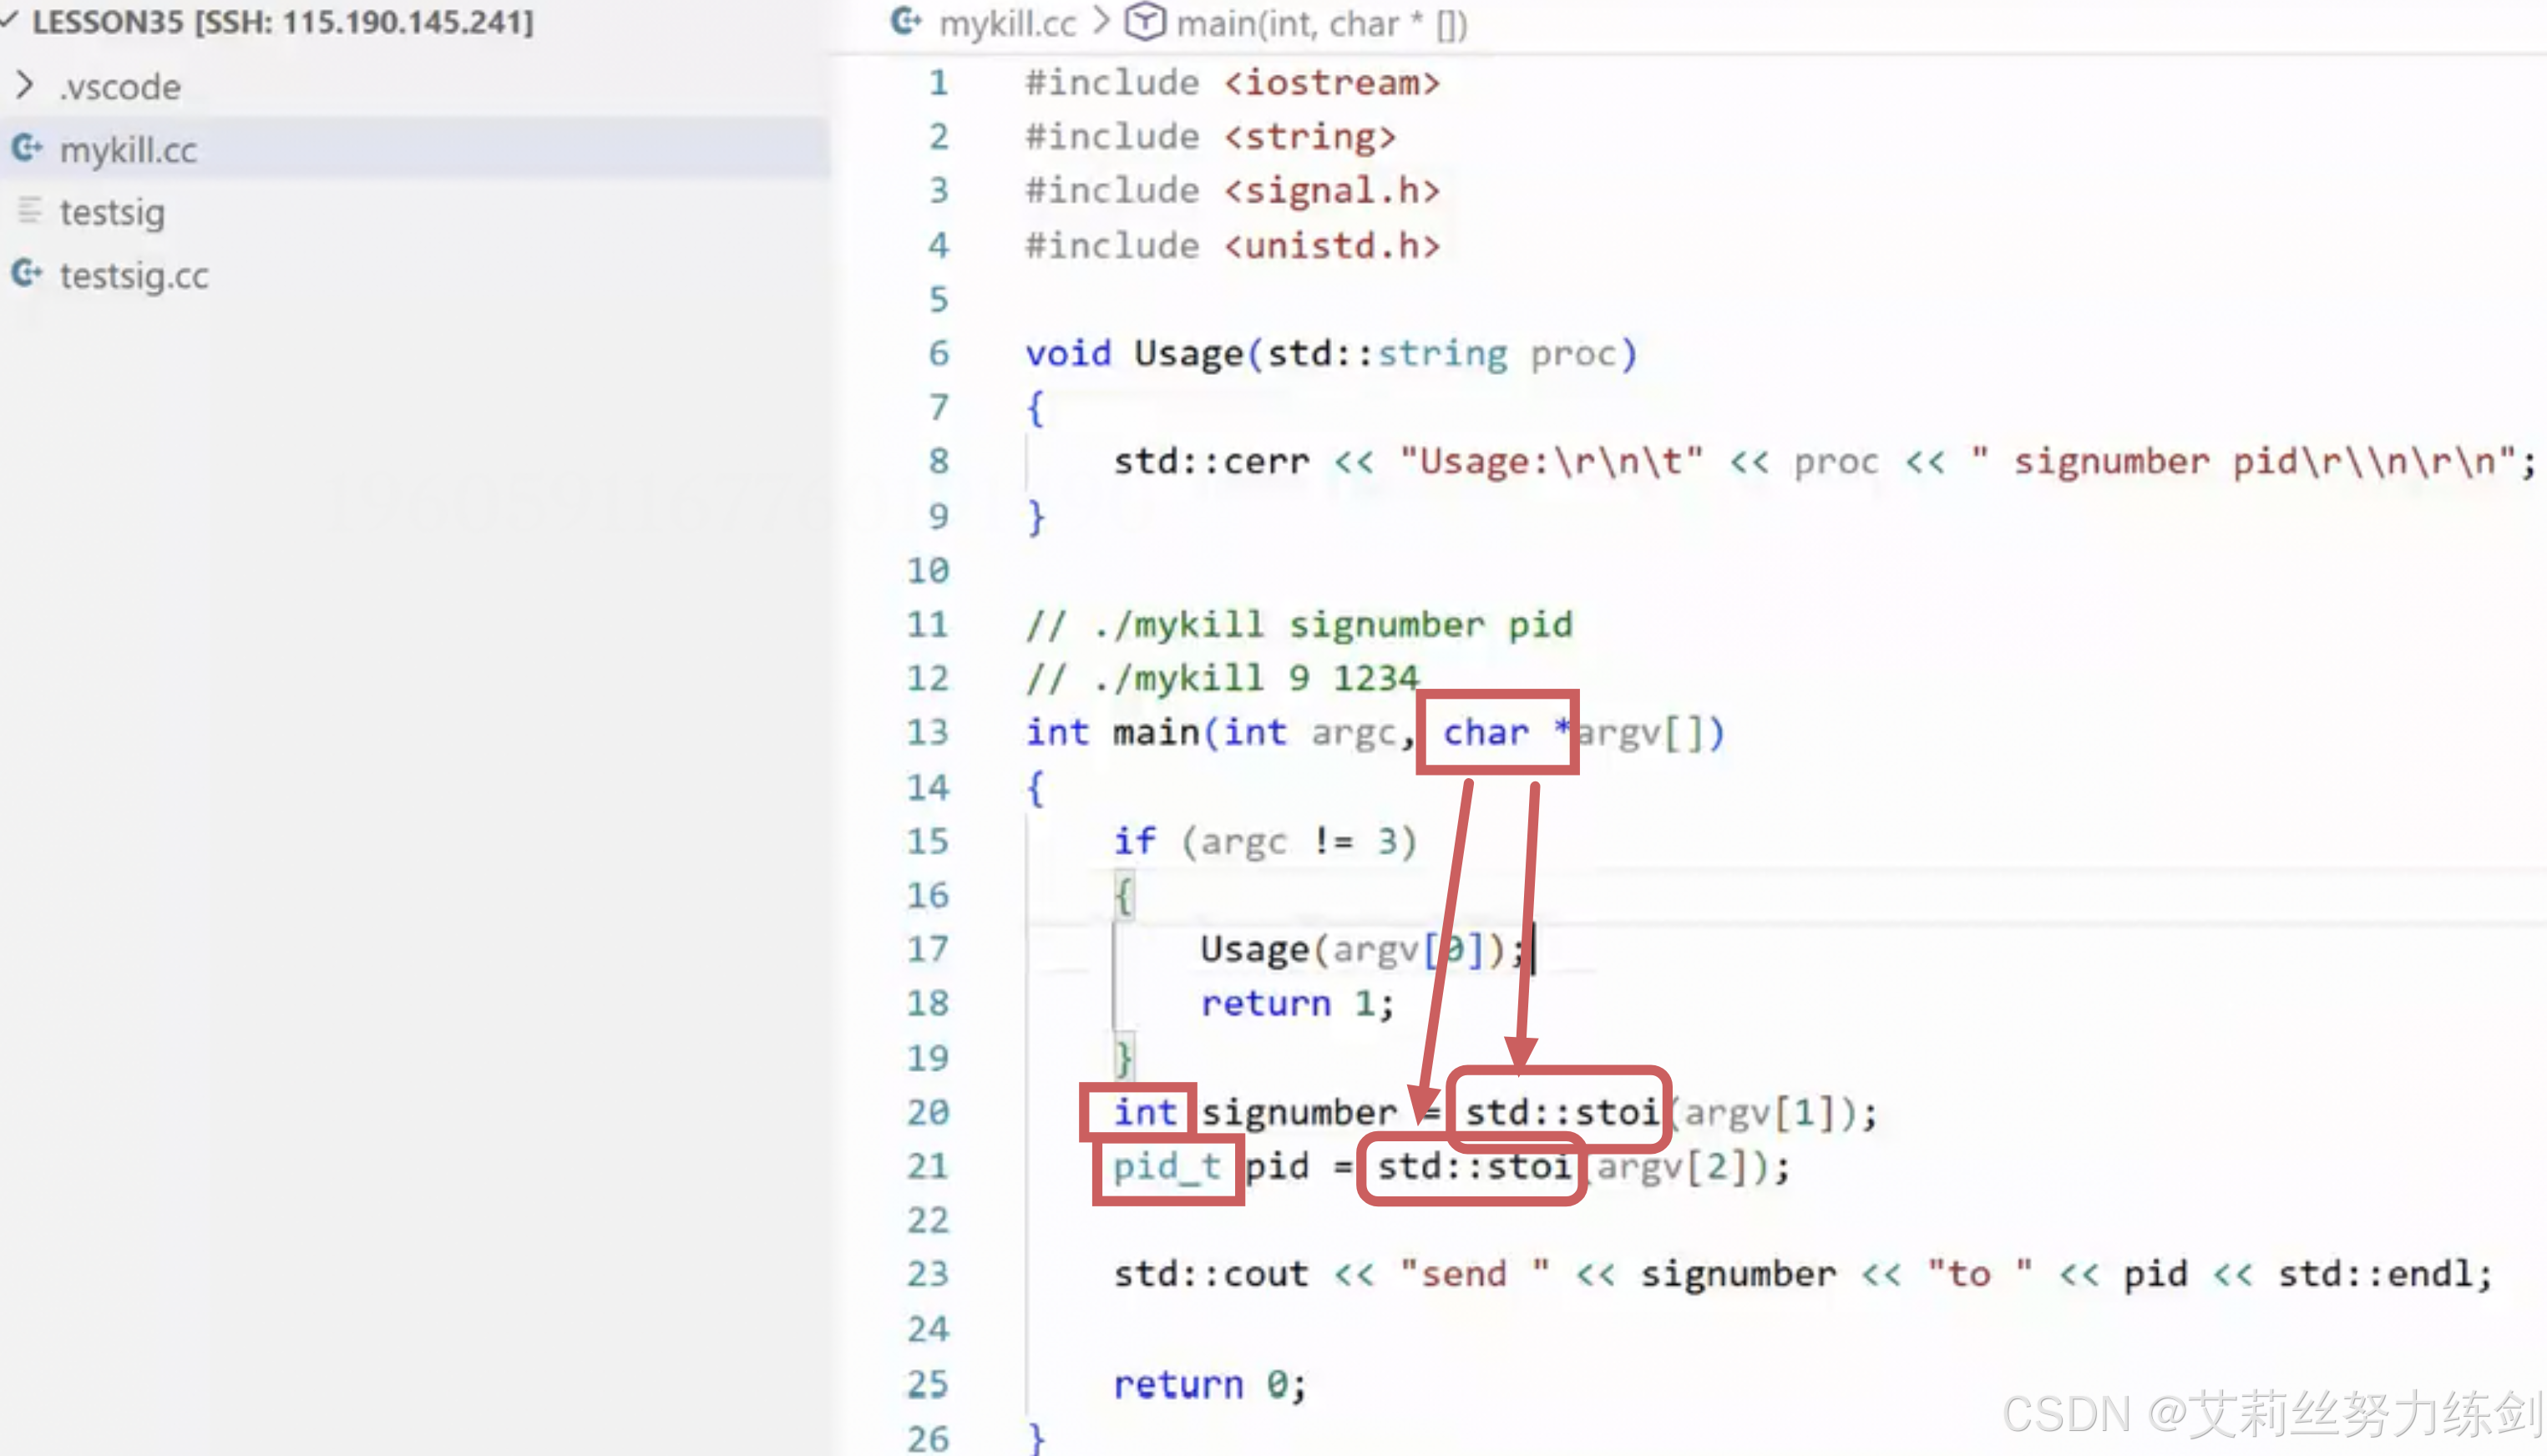Click line number 13 in the gutter

pyautogui.click(x=927, y=732)
